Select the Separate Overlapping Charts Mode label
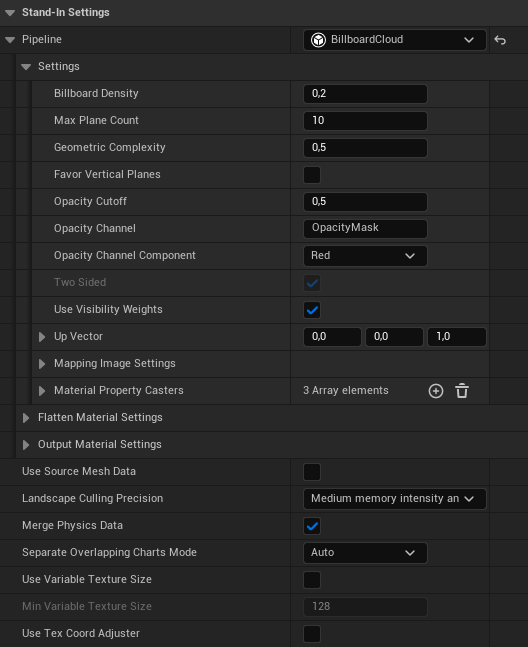This screenshot has height=647, width=528. [109, 553]
